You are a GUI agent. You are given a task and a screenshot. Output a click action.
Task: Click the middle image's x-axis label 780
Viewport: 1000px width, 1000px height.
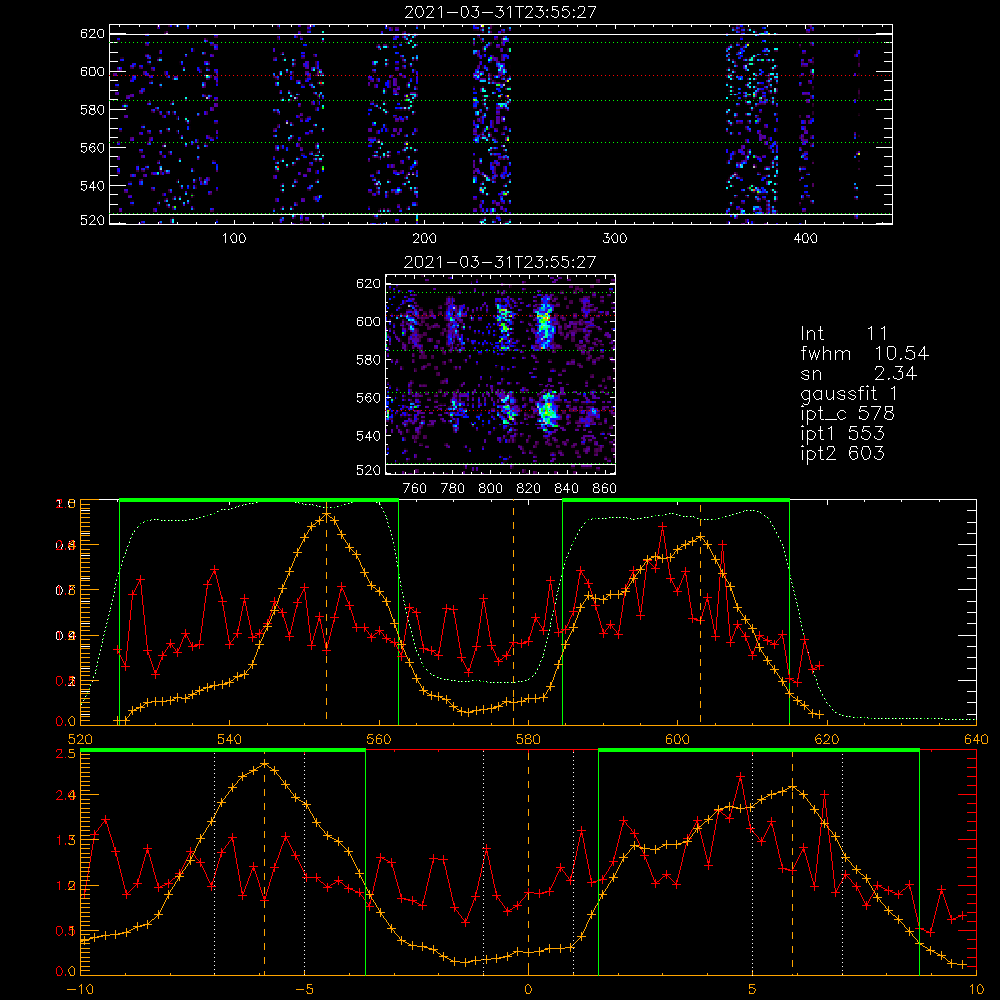[453, 489]
